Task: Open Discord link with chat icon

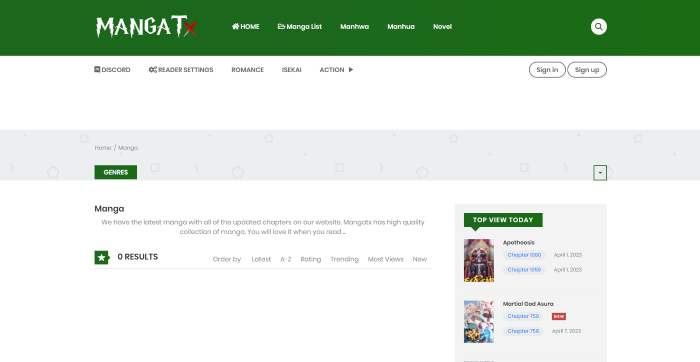Action: tap(112, 70)
